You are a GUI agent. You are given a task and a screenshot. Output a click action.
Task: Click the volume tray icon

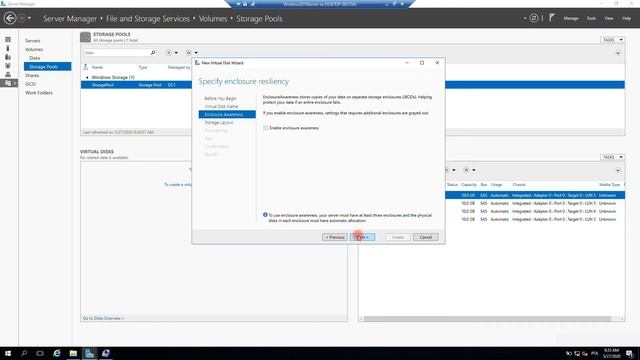point(585,353)
